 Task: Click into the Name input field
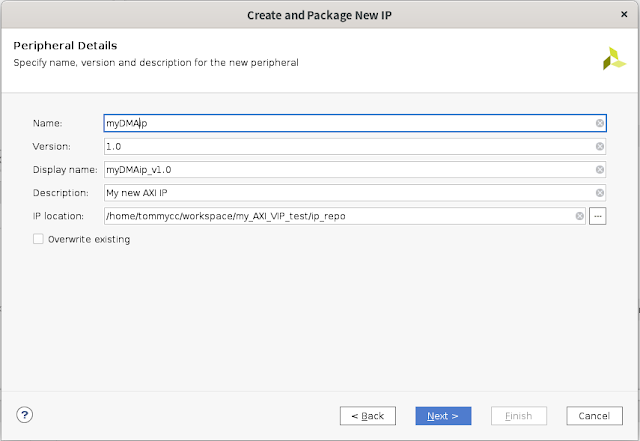coord(350,123)
